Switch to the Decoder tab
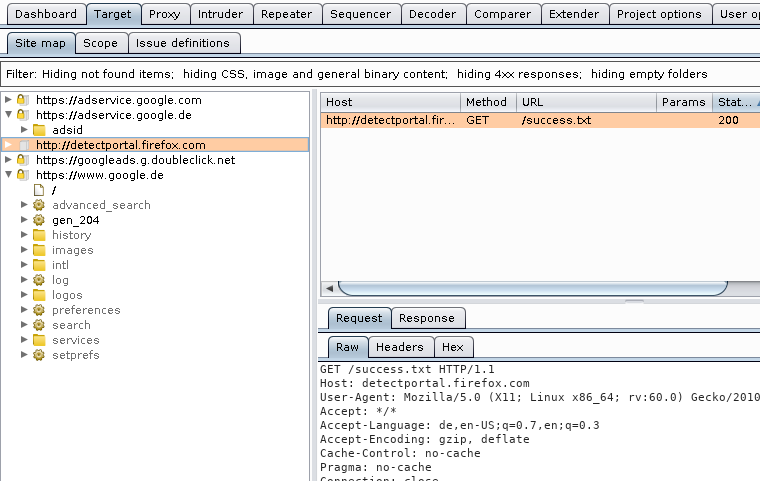The image size is (760, 481). pyautogui.click(x=433, y=14)
